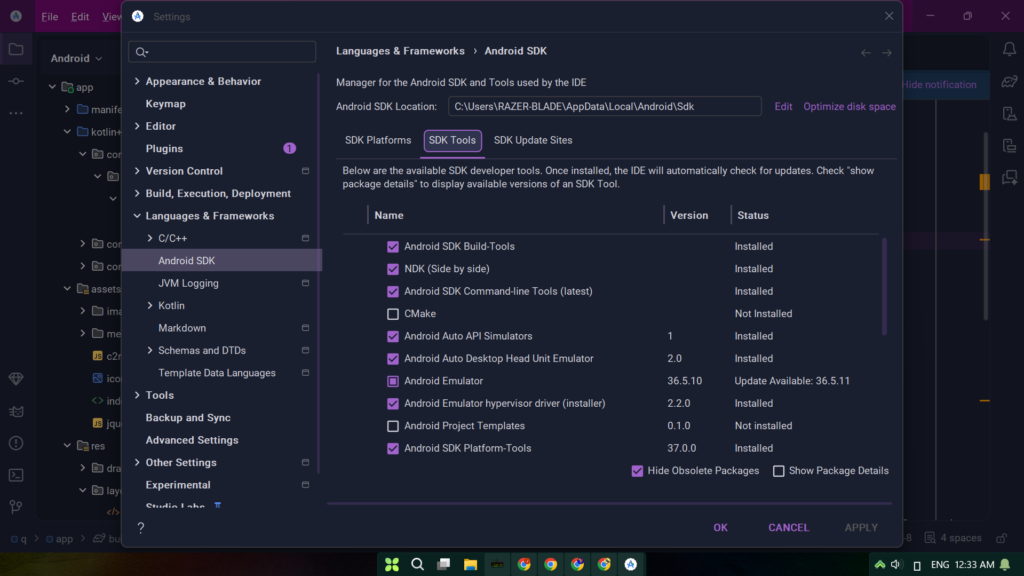Focus the Settings search field

pyautogui.click(x=222, y=52)
